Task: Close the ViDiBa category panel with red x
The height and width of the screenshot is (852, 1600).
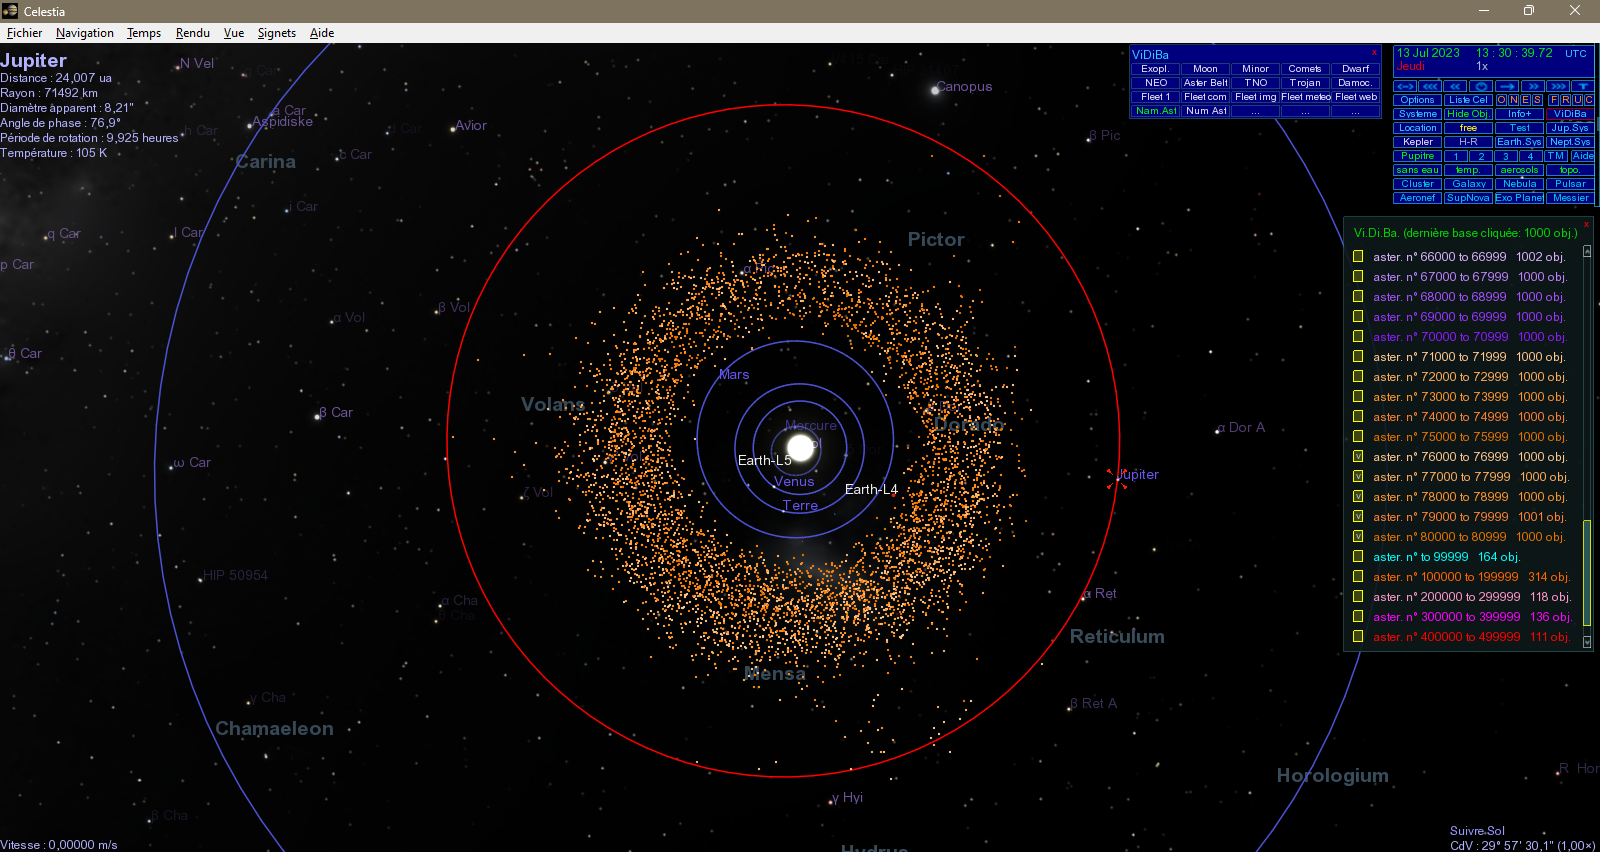Action: pyautogui.click(x=1374, y=52)
